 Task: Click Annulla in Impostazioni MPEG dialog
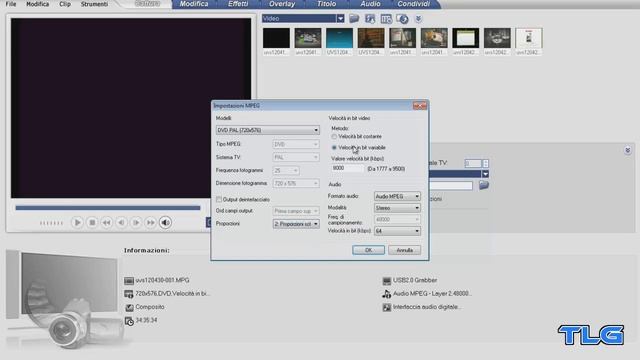click(404, 250)
